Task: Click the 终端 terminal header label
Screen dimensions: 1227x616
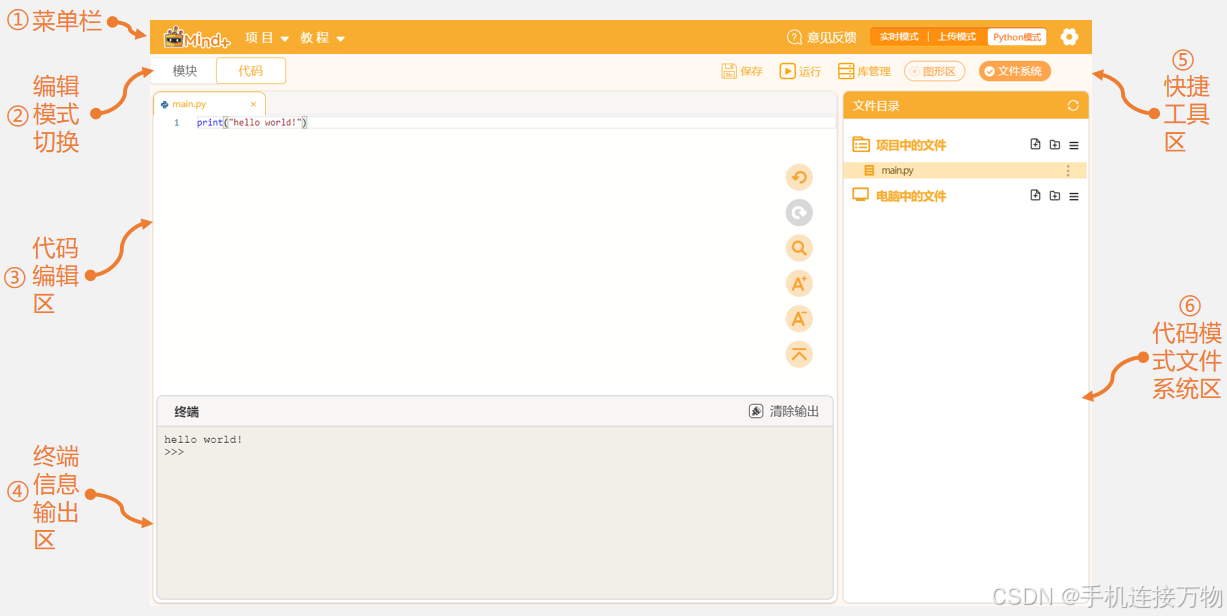Action: click(x=186, y=412)
